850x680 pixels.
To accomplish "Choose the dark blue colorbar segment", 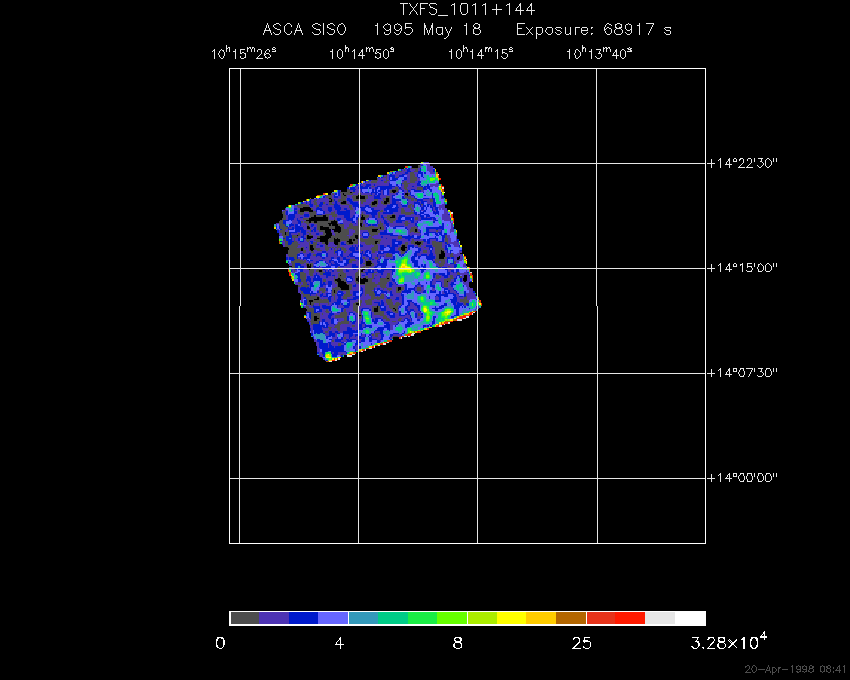I will click(x=303, y=618).
